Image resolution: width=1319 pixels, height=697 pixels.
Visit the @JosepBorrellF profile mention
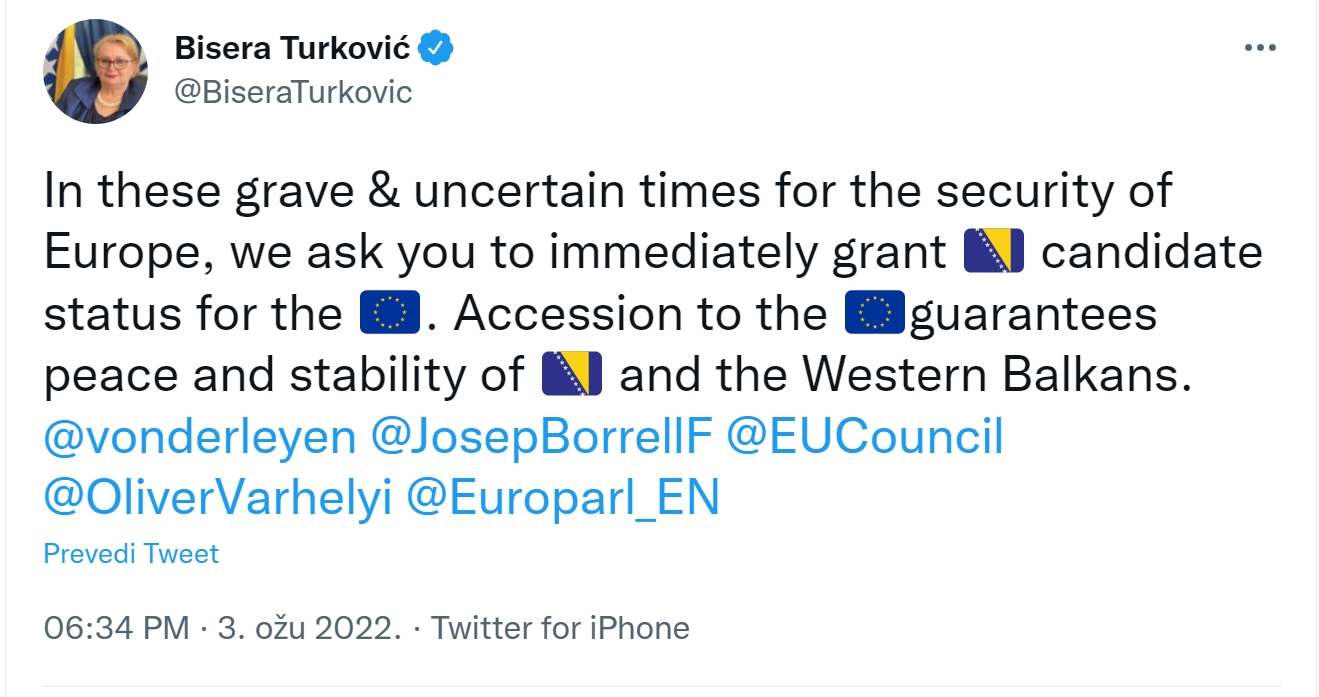[540, 436]
